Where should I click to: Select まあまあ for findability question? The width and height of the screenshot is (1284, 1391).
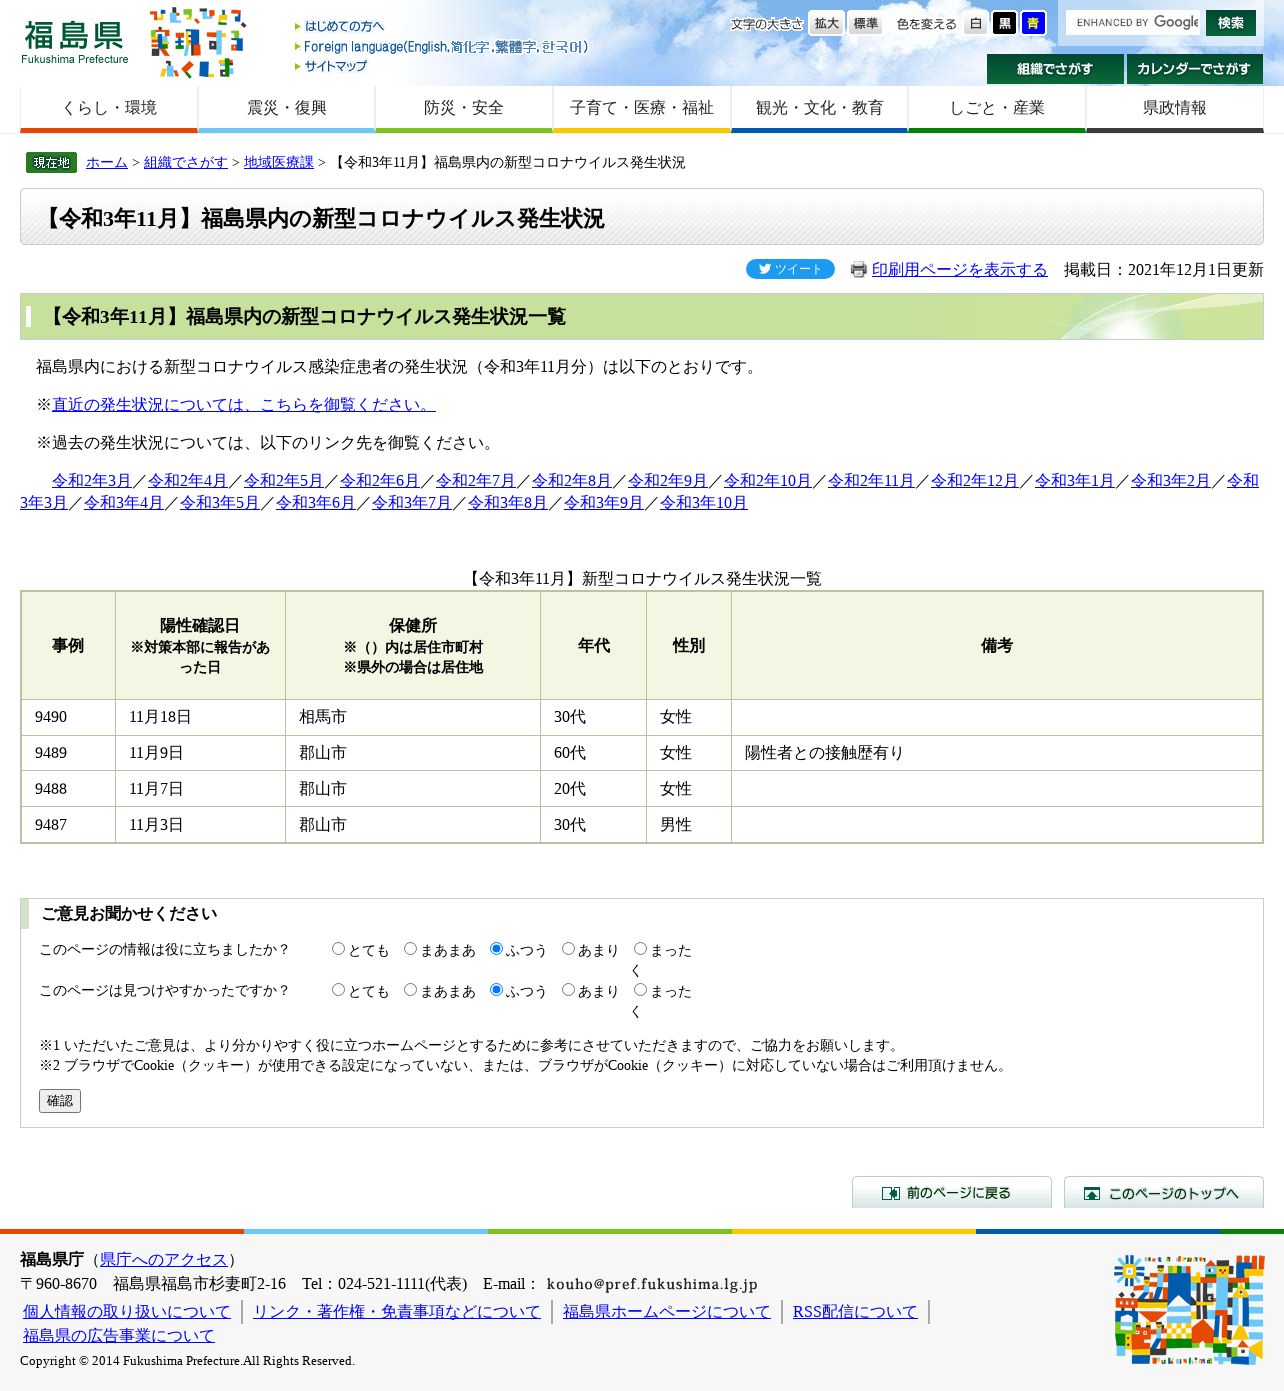(410, 990)
